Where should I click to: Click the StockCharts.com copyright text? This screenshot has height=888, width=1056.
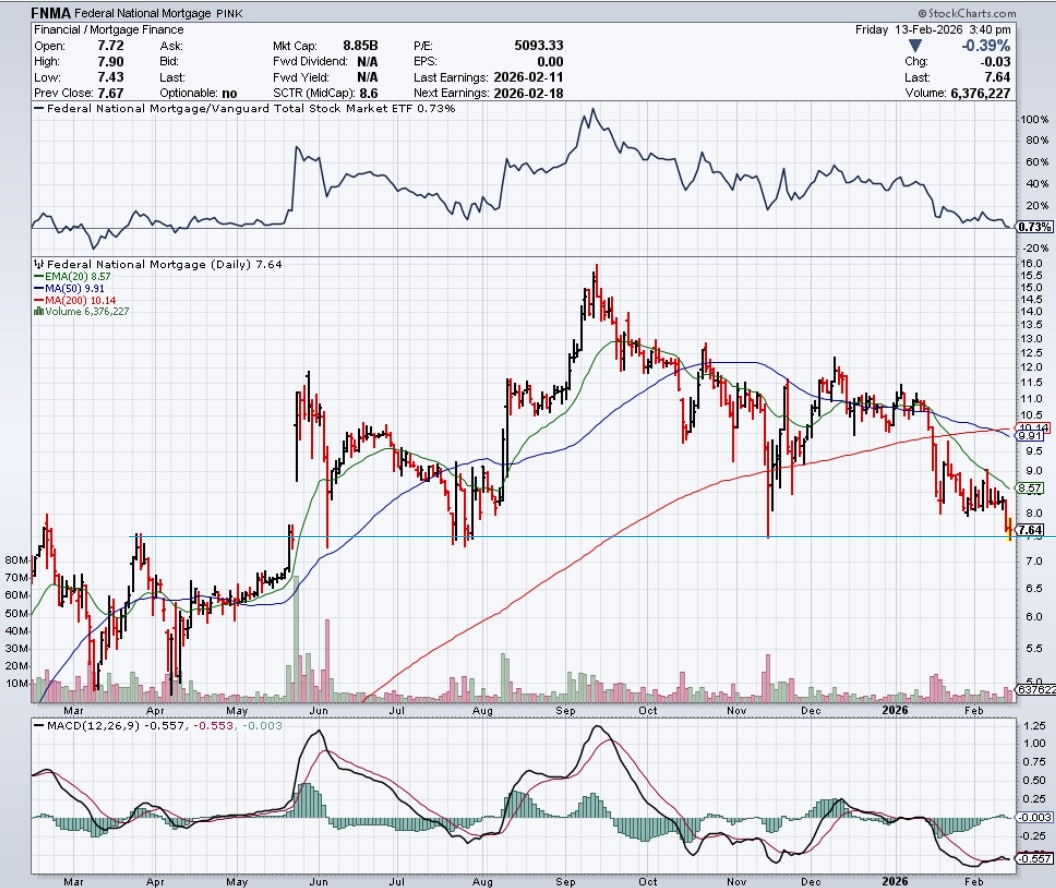(x=966, y=13)
